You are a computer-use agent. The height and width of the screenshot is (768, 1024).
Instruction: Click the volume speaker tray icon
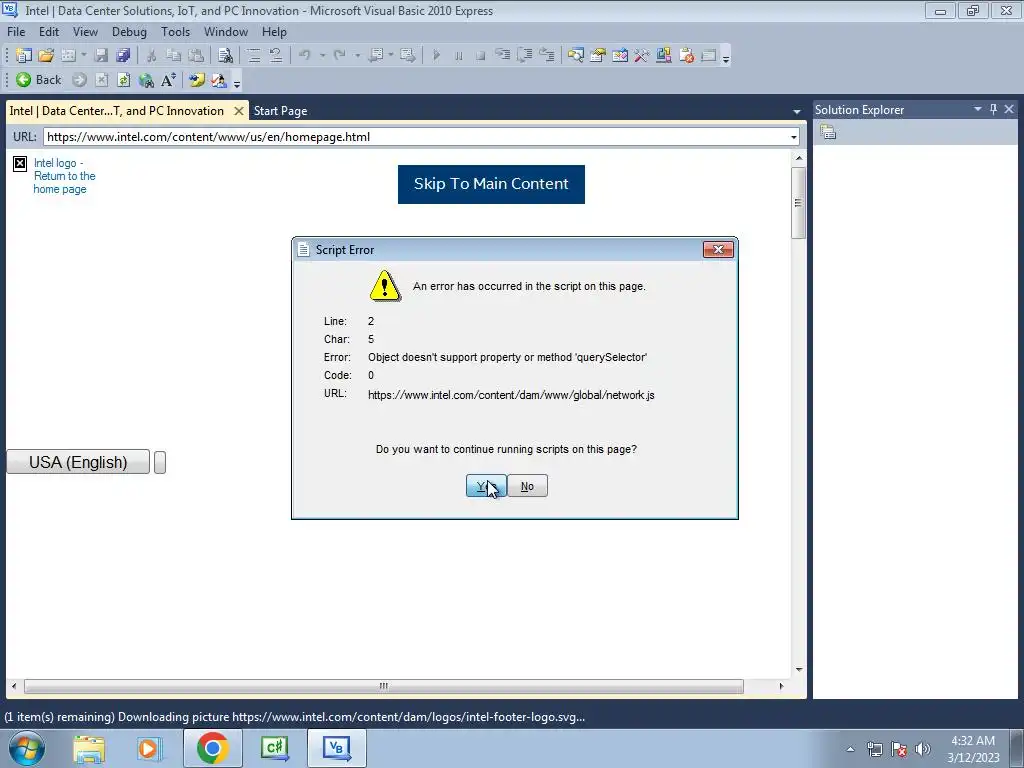pos(922,749)
